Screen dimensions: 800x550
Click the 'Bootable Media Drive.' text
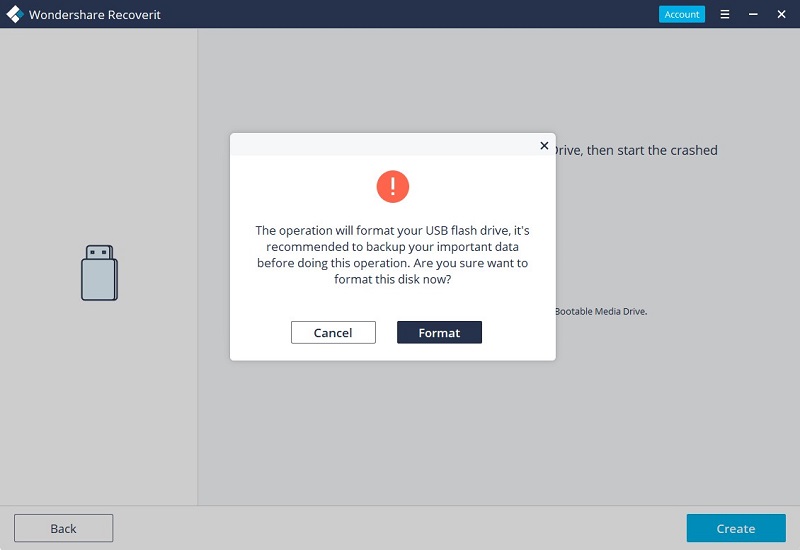click(x=601, y=311)
